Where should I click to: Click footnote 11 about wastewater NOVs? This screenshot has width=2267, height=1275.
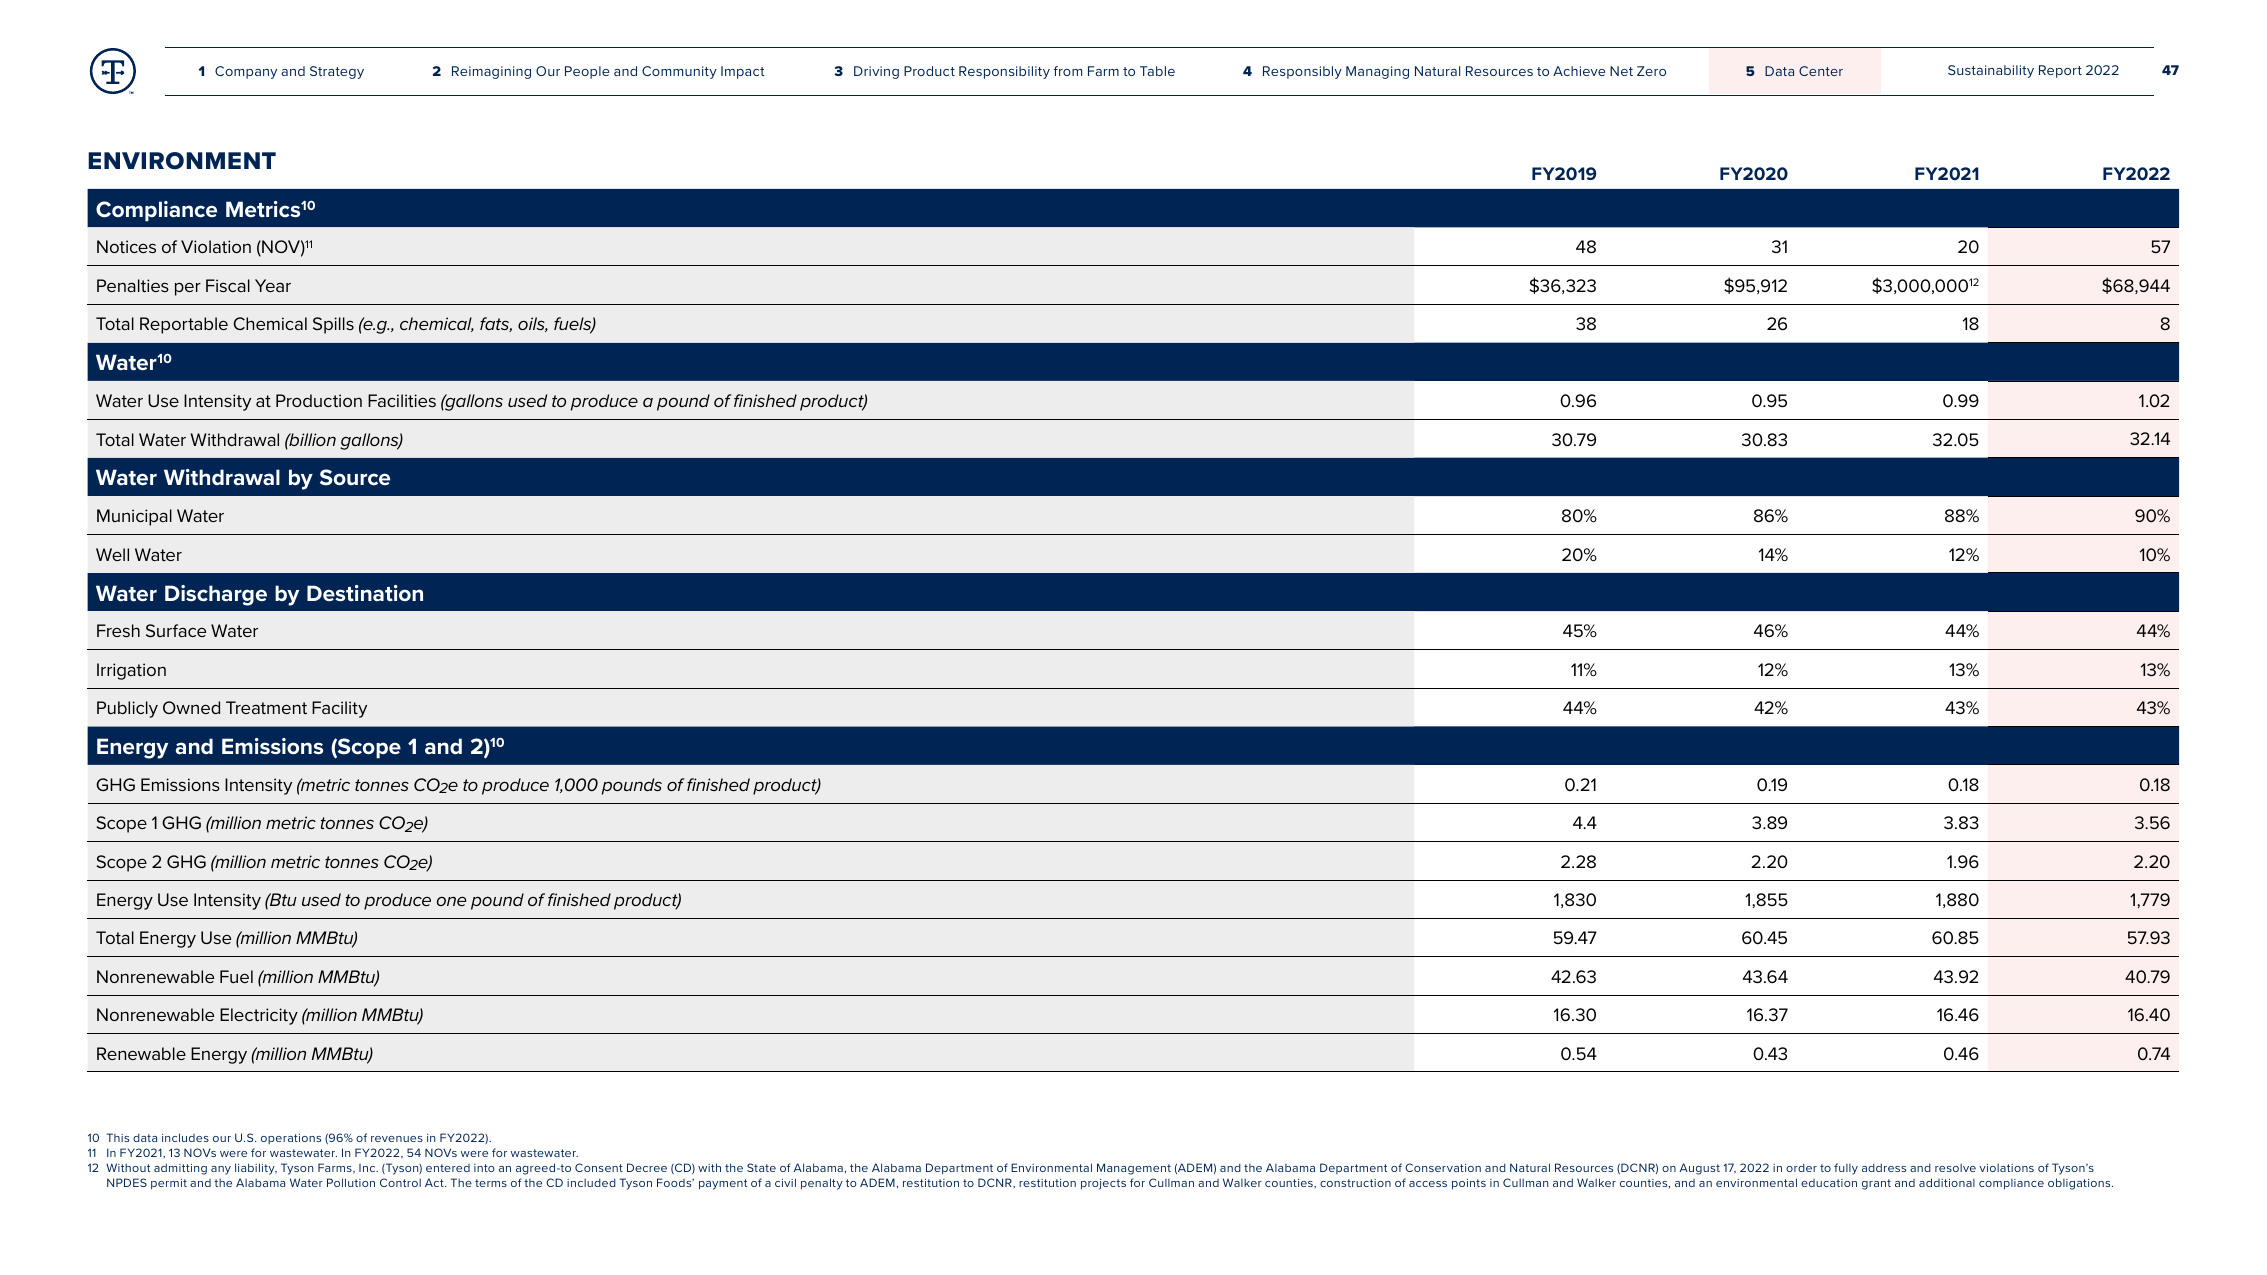point(333,1153)
